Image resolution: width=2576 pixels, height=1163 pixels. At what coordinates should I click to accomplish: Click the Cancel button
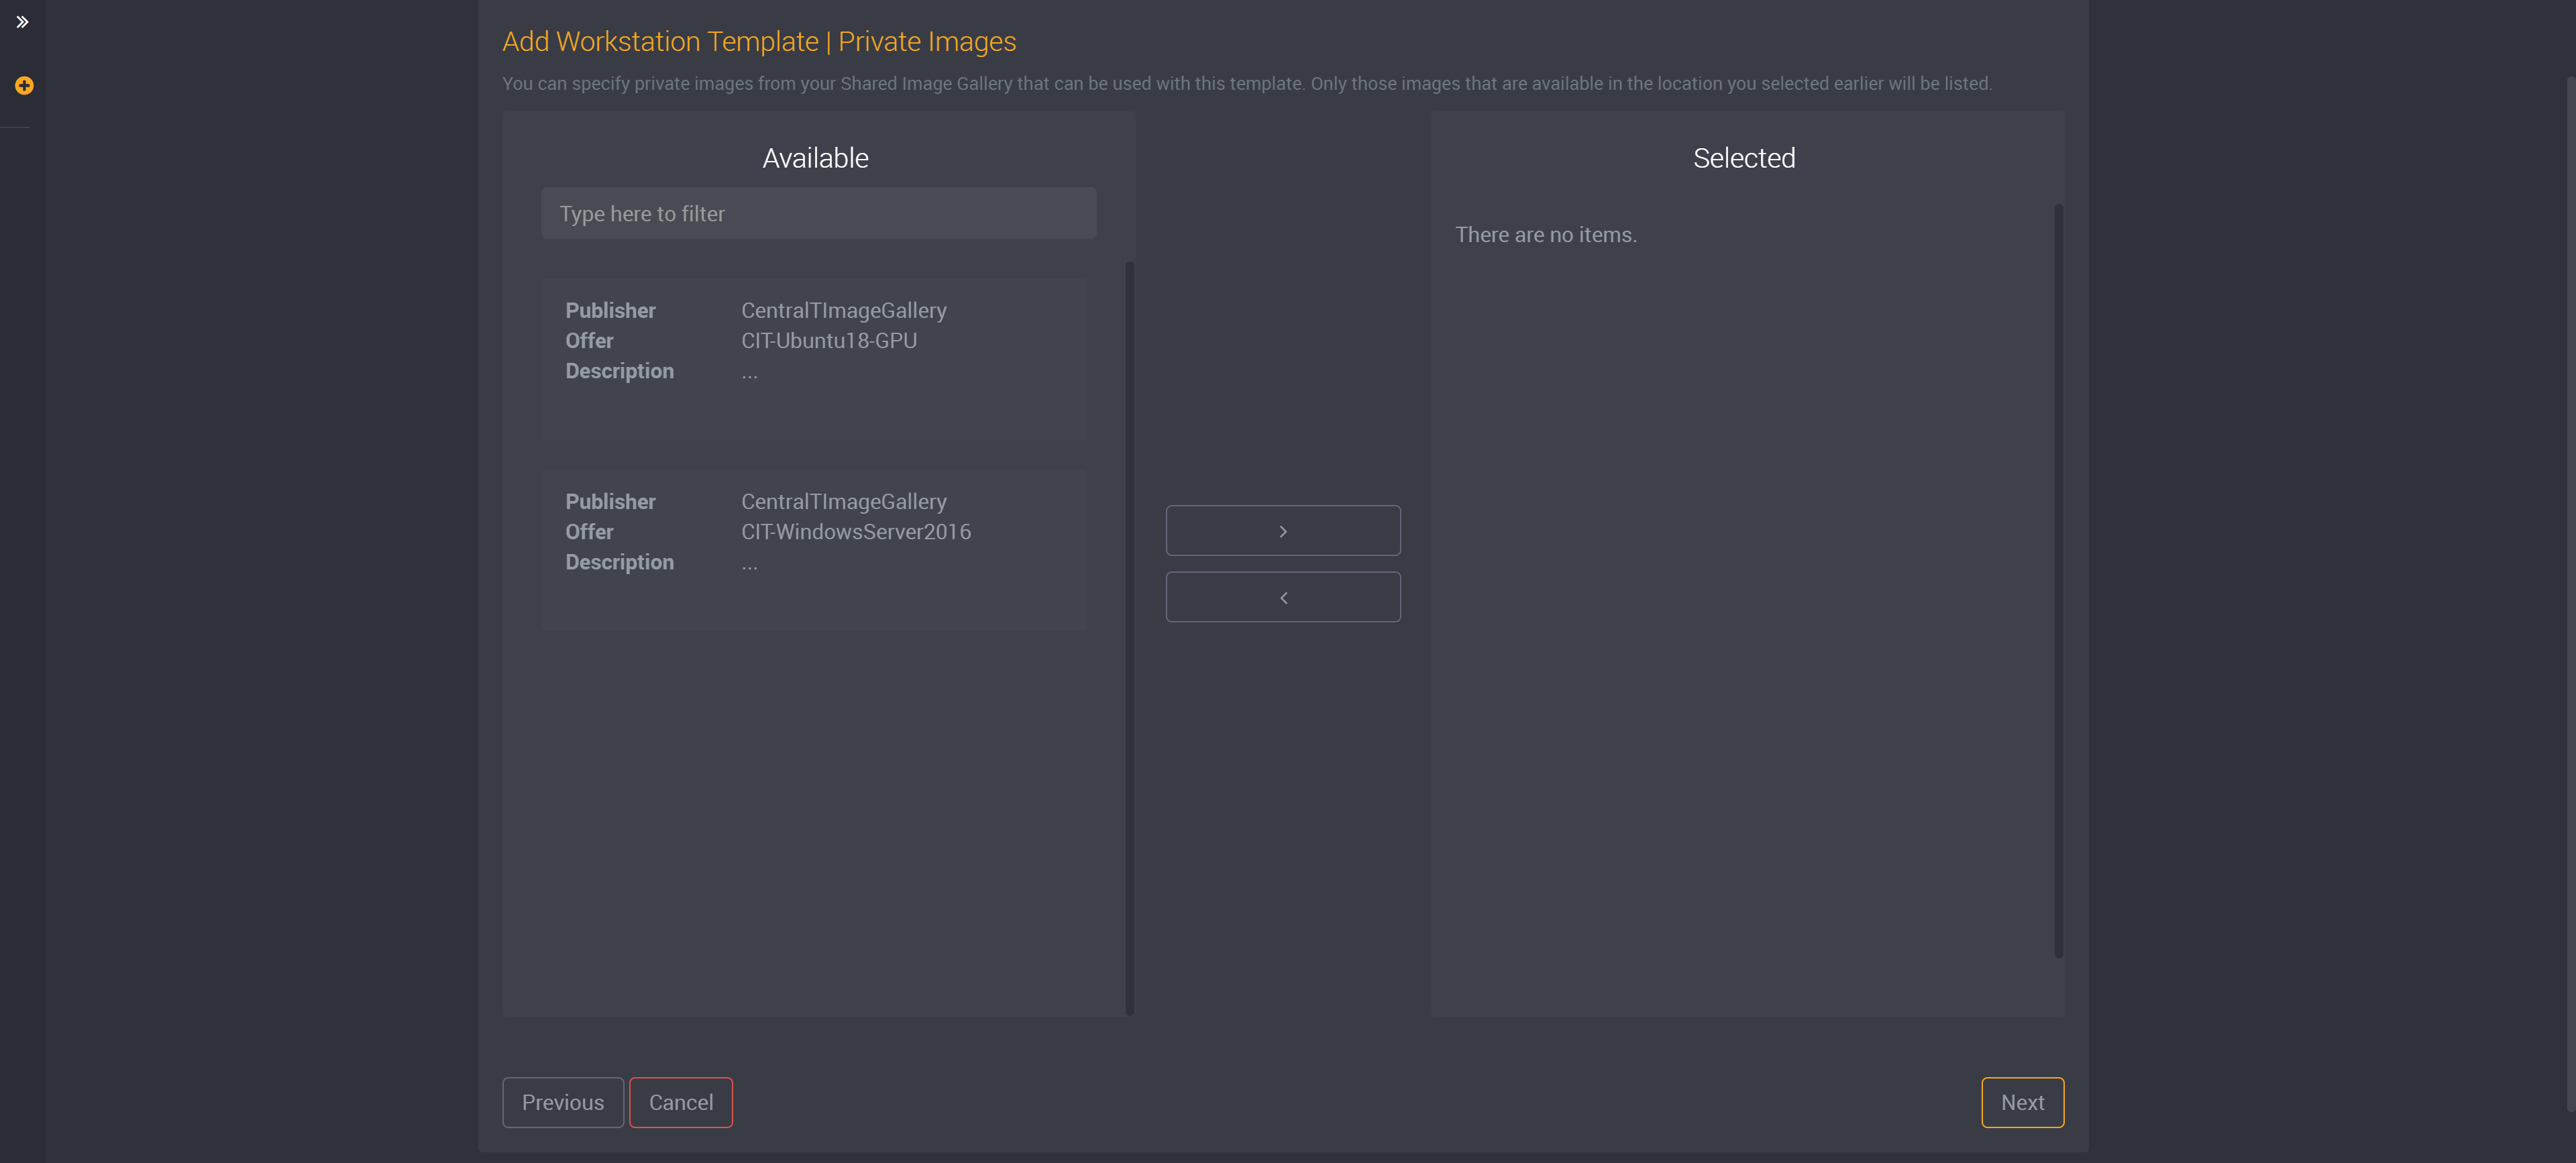[x=680, y=1102]
